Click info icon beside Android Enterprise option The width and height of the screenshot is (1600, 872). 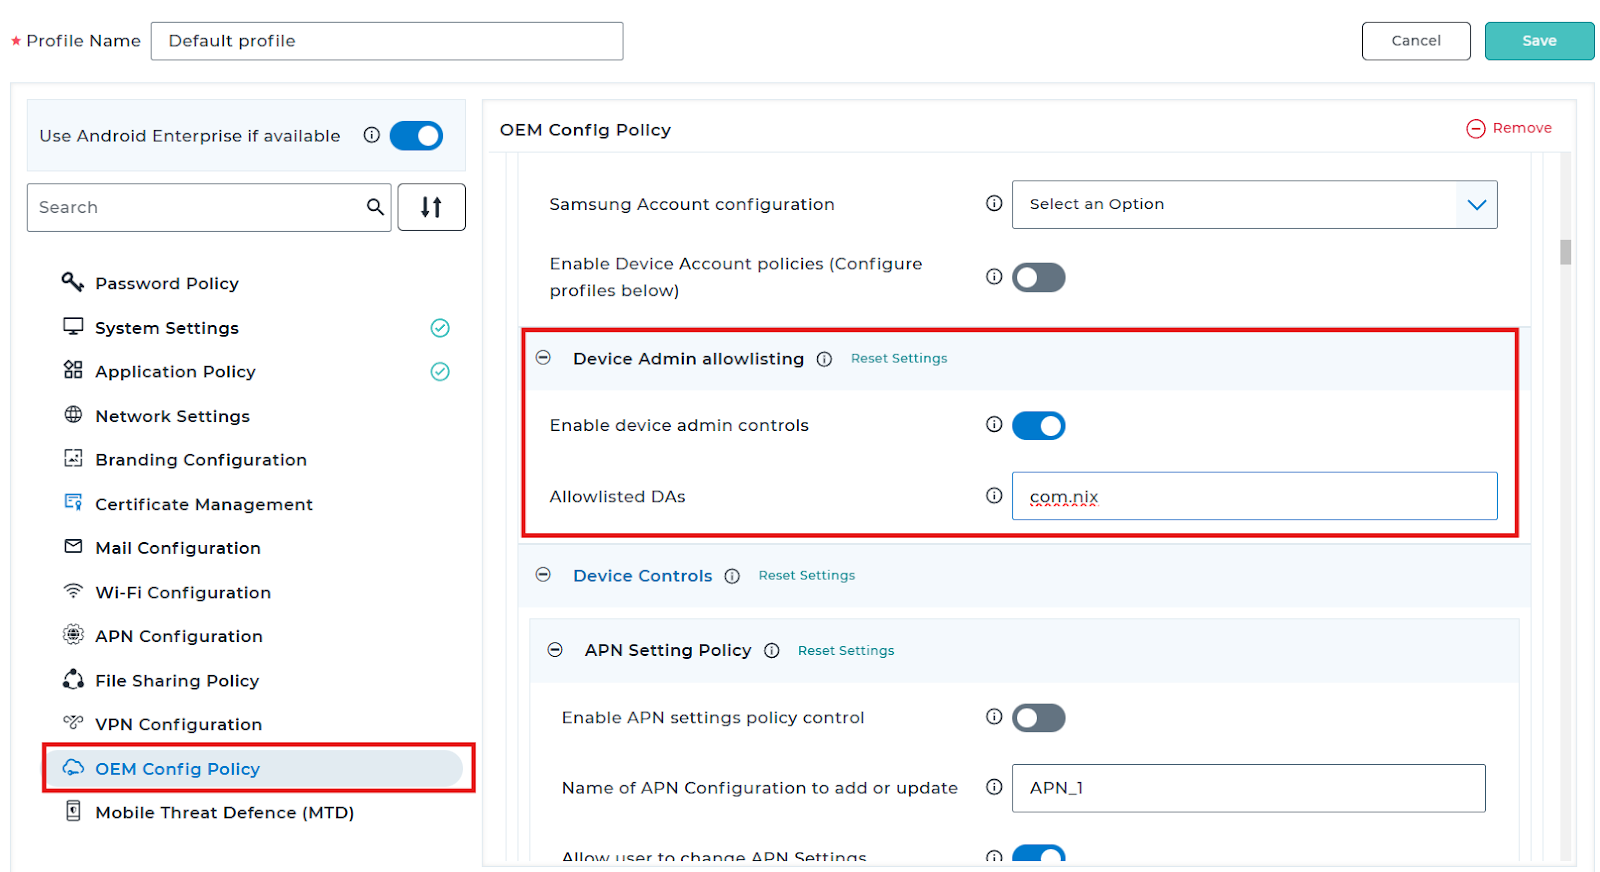point(372,135)
